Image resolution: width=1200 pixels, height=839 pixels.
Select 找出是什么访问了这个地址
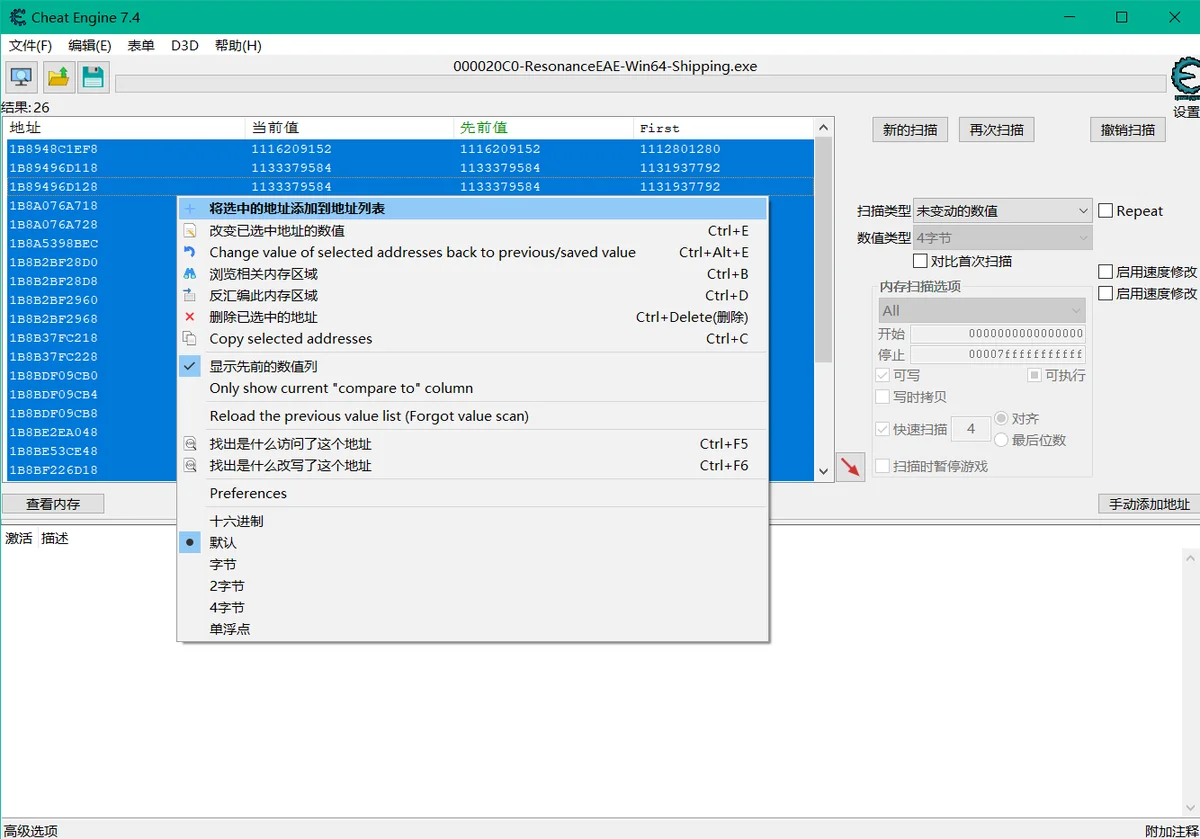[472, 444]
